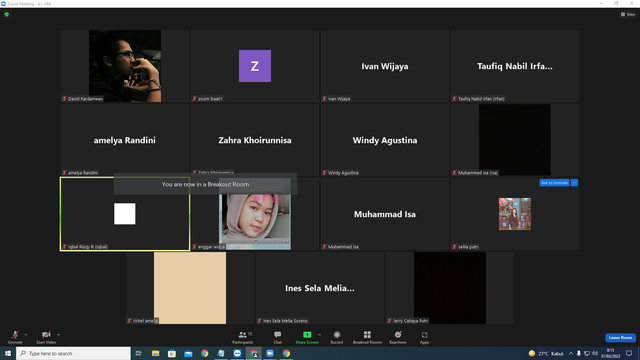Click the green Share Screen button

pyautogui.click(x=307, y=337)
